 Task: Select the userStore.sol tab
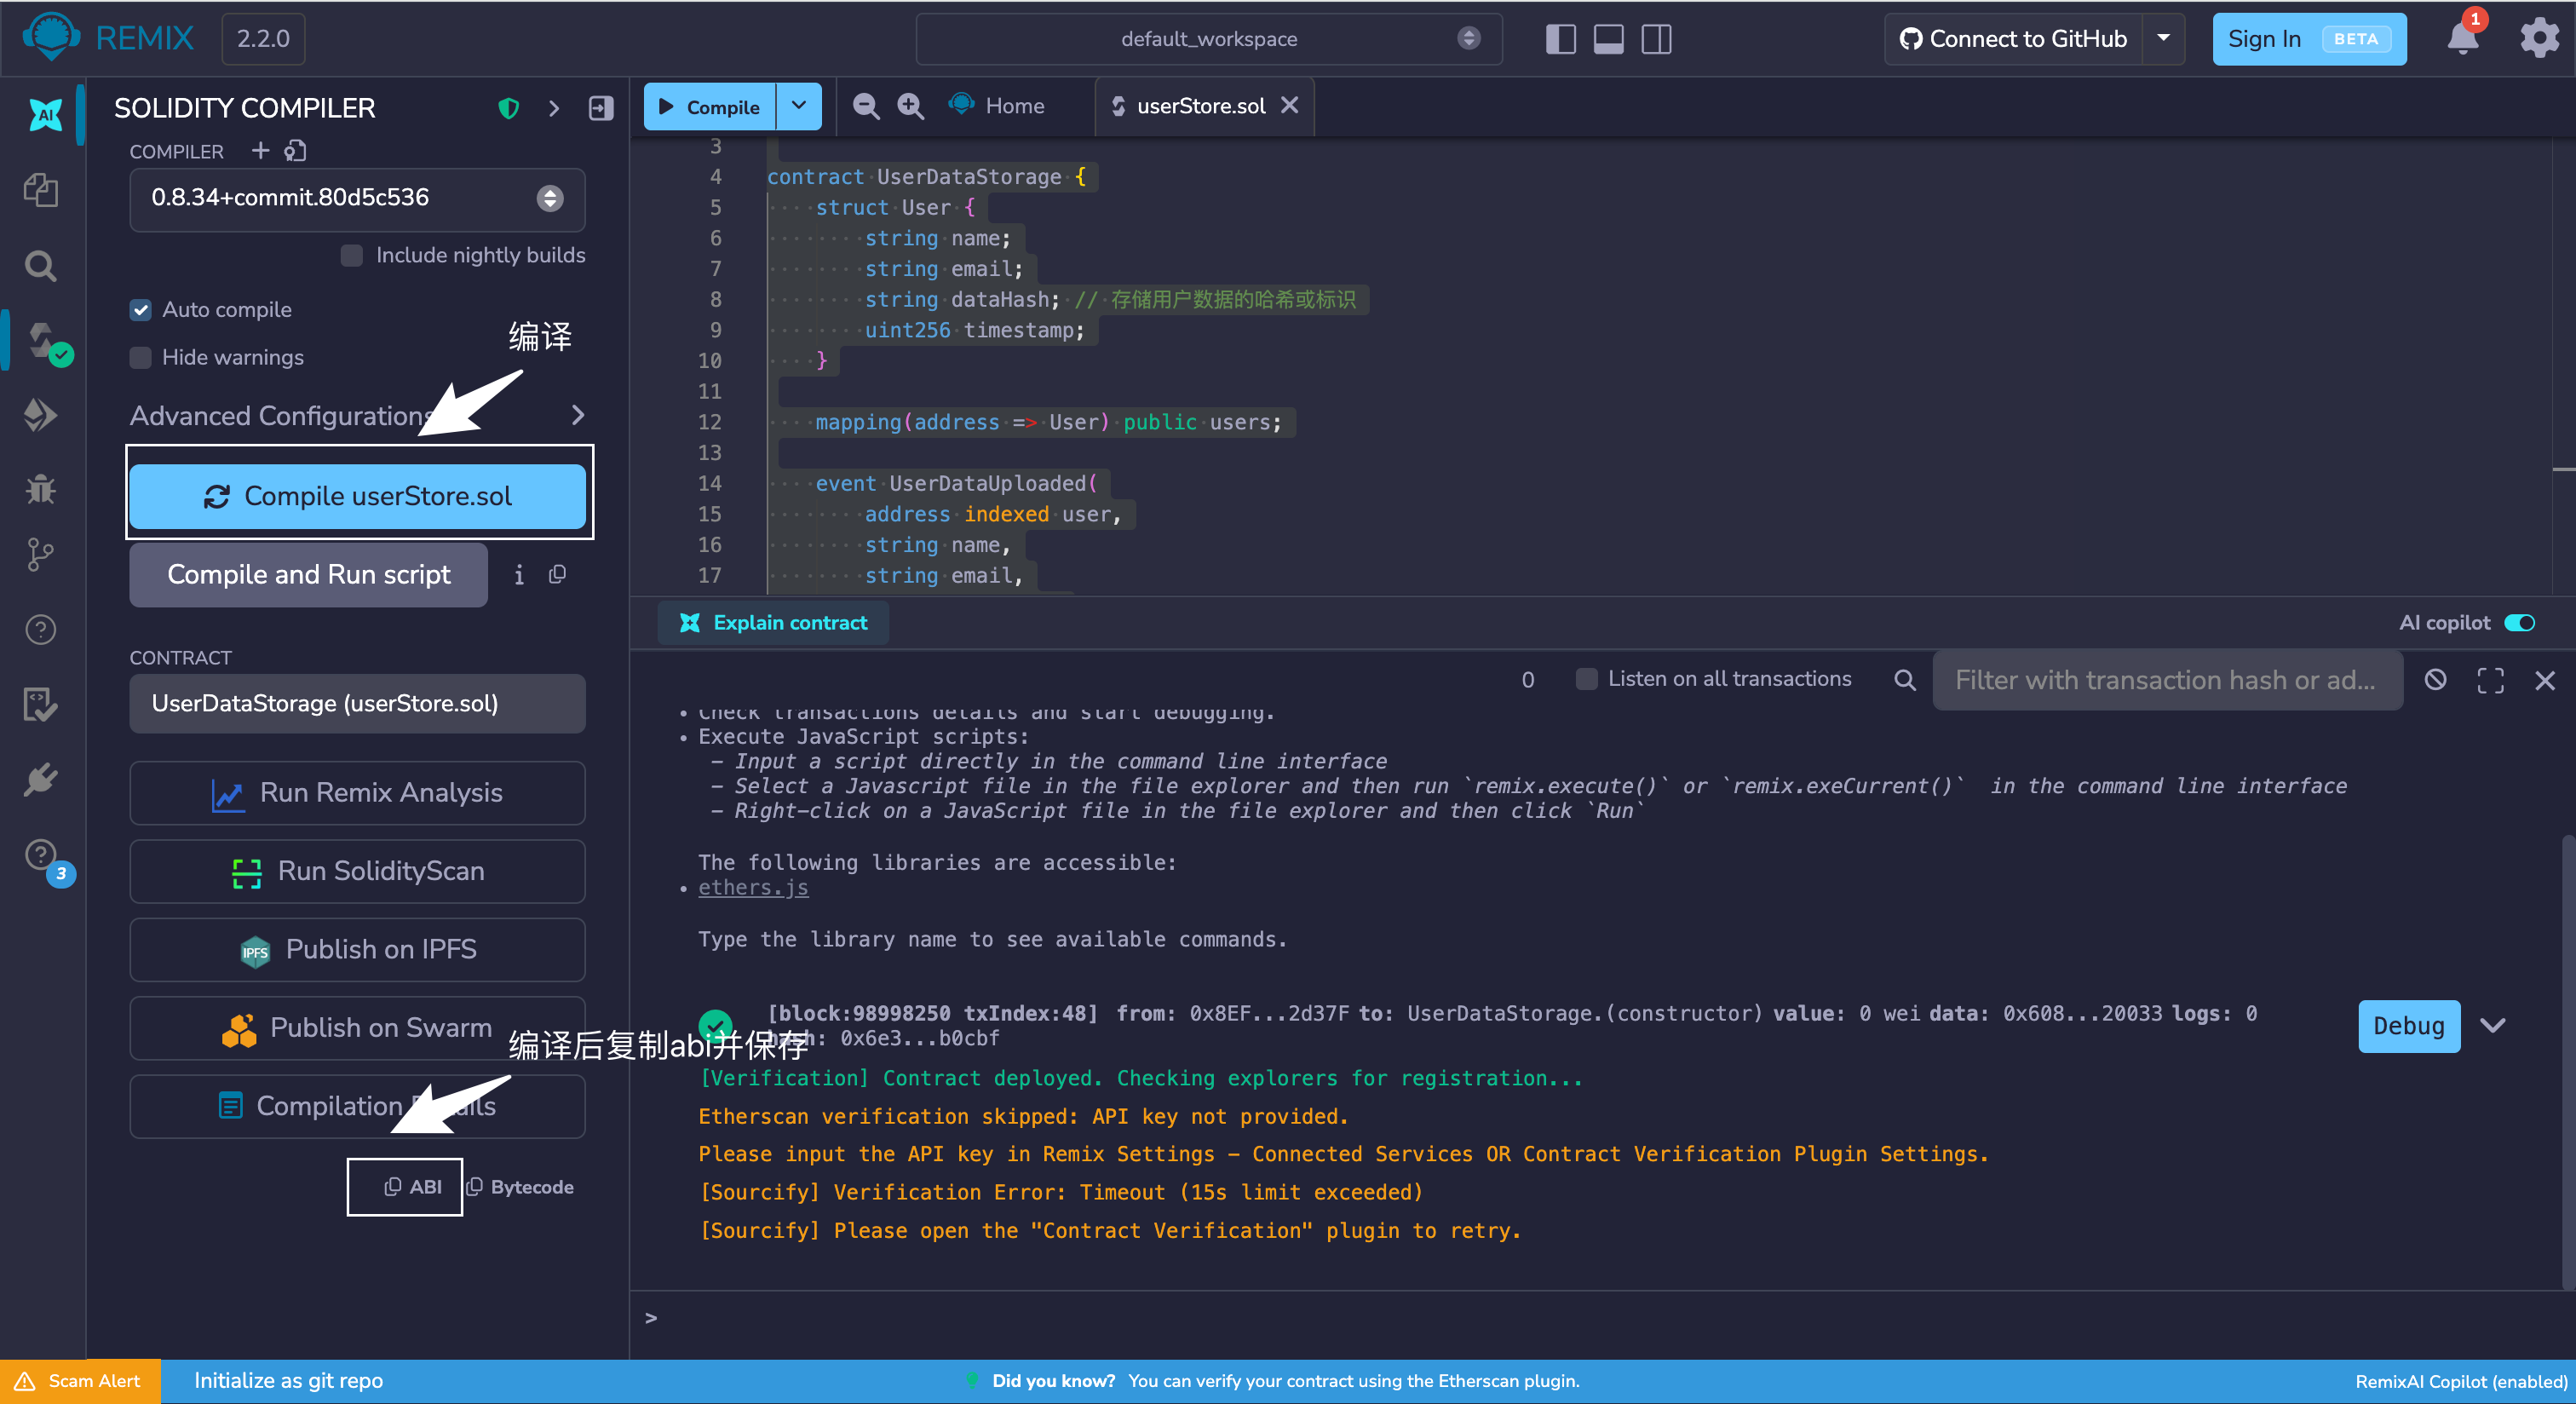(x=1200, y=106)
